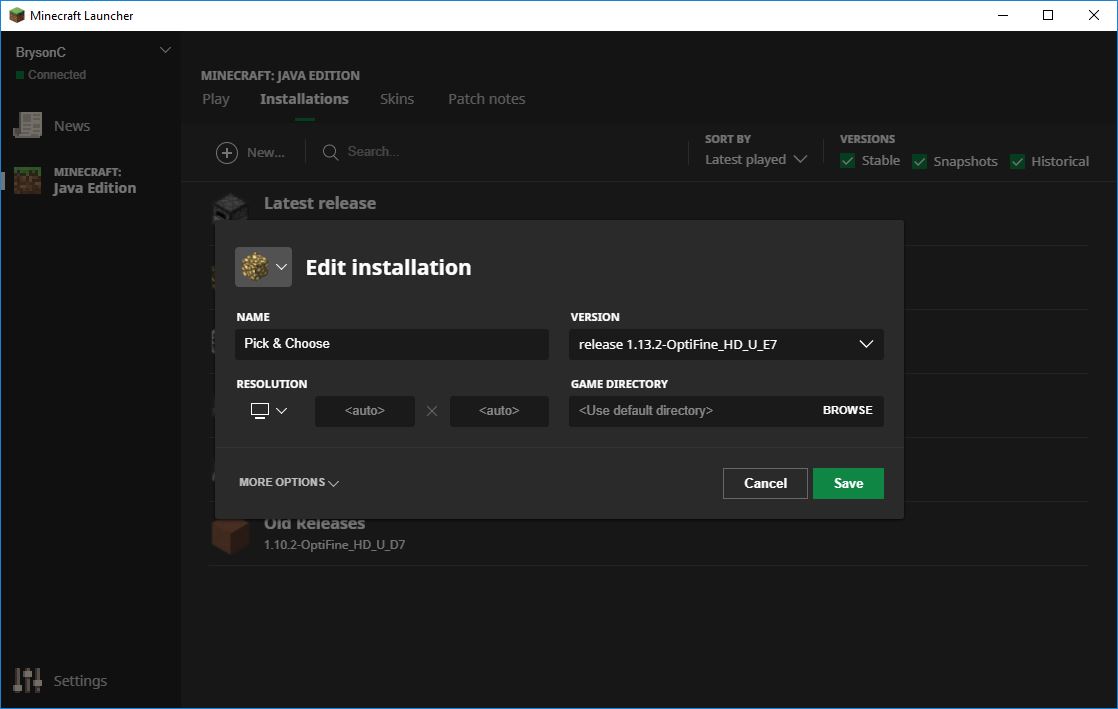Toggle the Historical versions checkbox
This screenshot has width=1118, height=709.
(x=1017, y=161)
